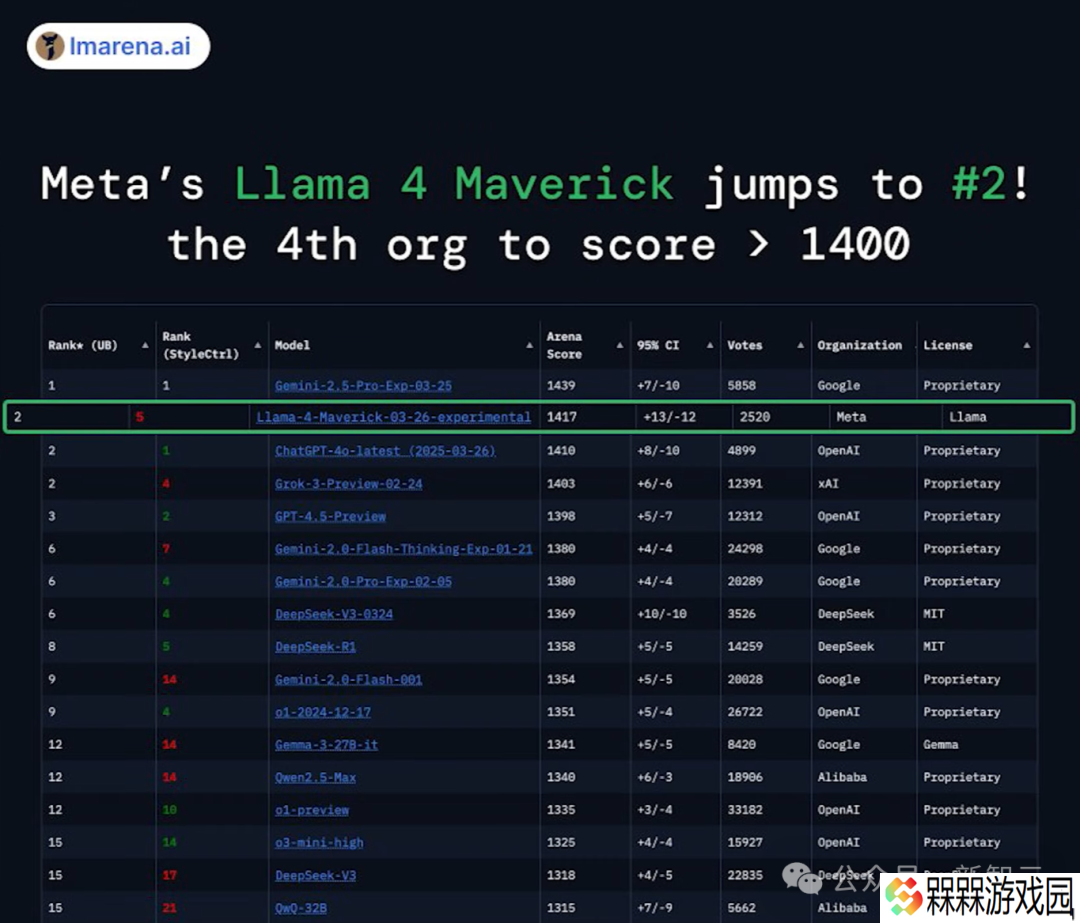This screenshot has width=1080, height=923.
Task: Select the votes value 12391
Action: tap(745, 484)
